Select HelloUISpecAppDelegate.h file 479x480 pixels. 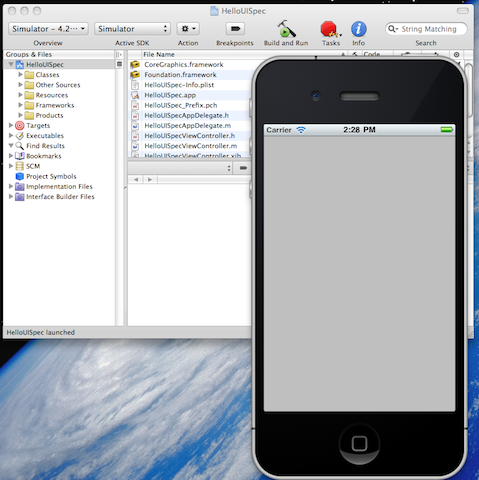[186, 115]
